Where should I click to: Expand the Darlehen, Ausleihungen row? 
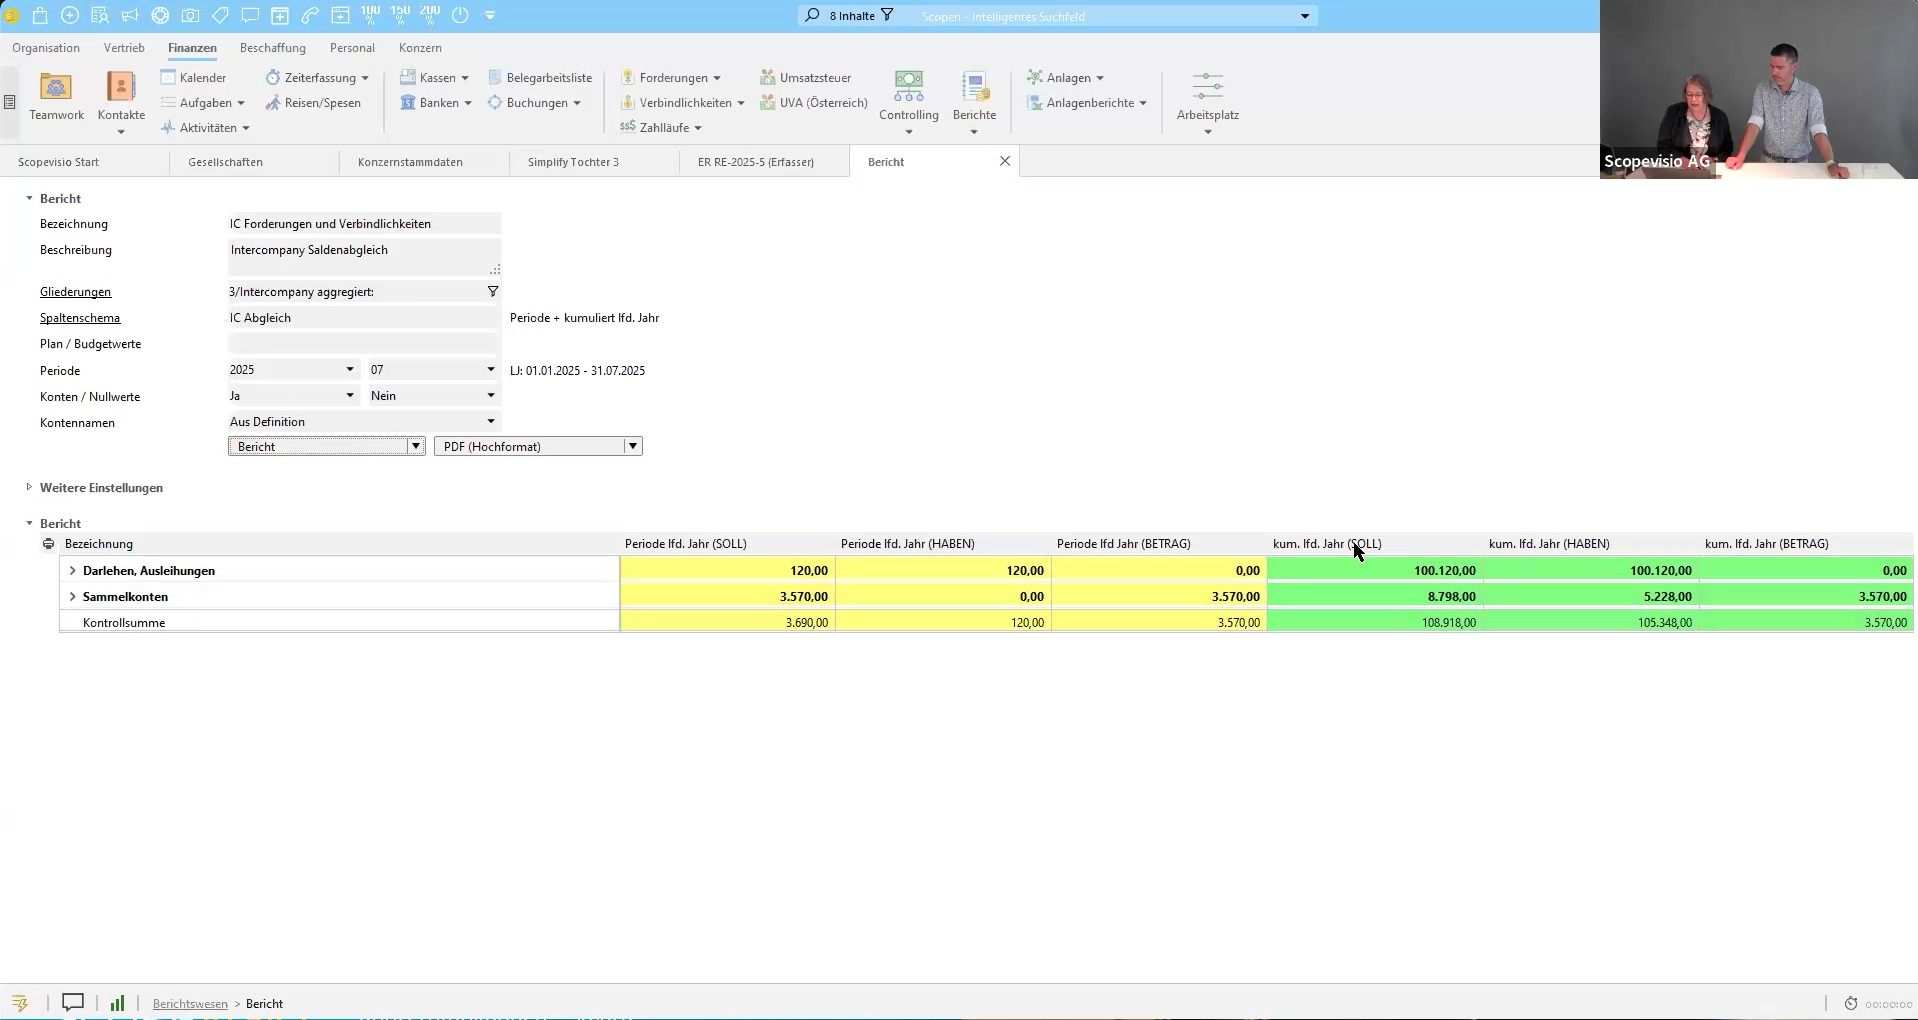click(x=72, y=571)
